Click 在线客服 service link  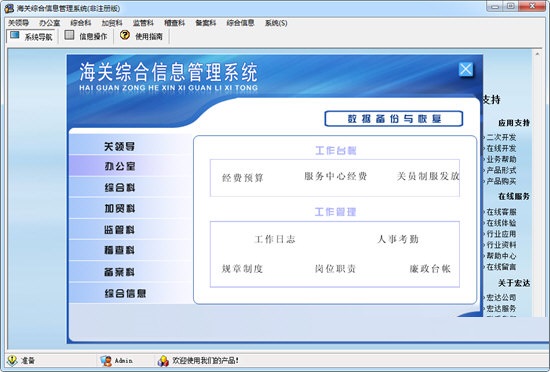tap(501, 212)
